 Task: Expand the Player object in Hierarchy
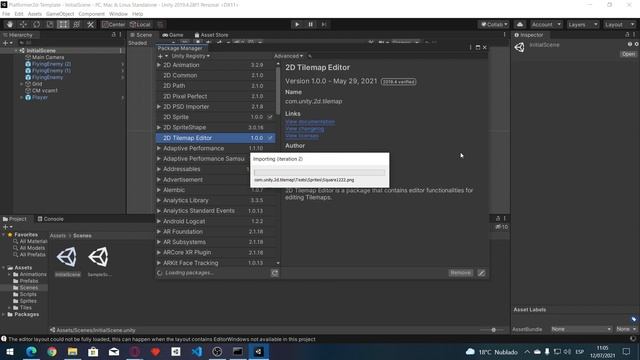(22, 98)
